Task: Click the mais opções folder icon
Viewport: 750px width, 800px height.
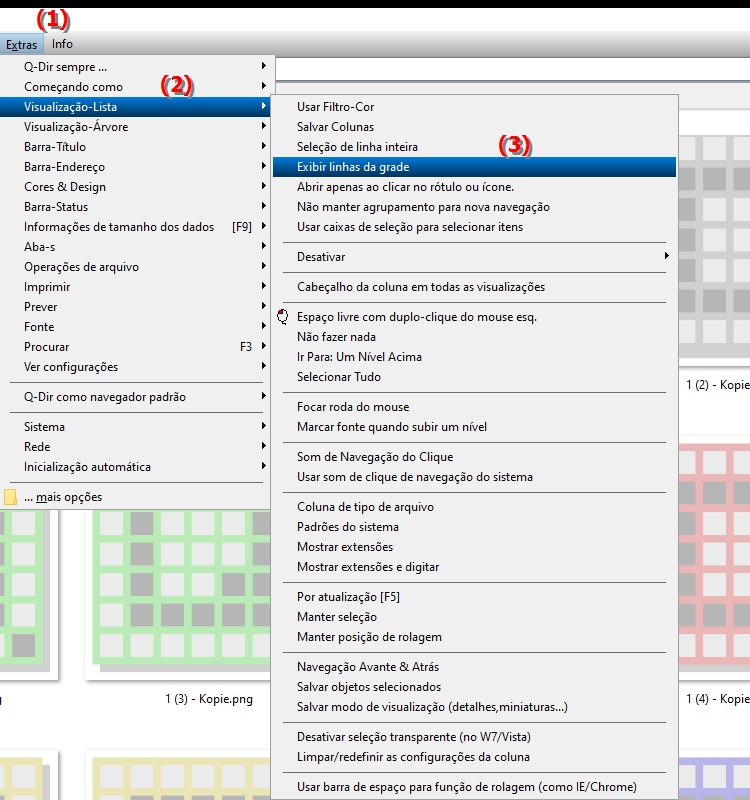Action: [10, 497]
